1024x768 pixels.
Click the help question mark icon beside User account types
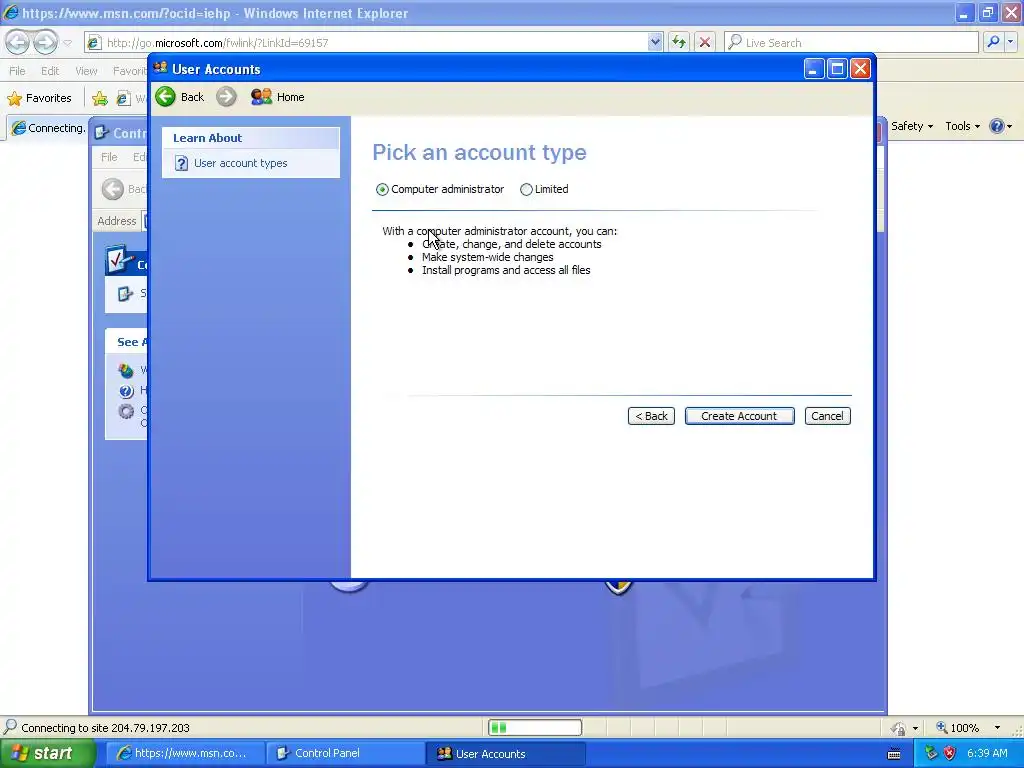[x=182, y=163]
